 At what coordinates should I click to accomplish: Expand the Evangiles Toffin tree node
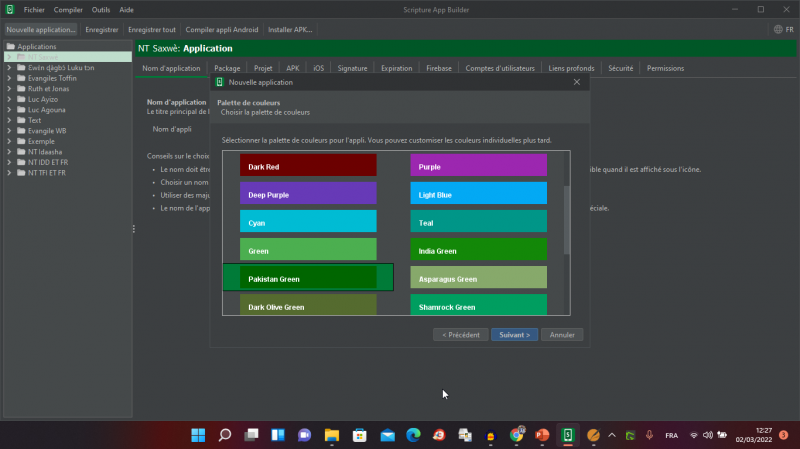tap(9, 78)
